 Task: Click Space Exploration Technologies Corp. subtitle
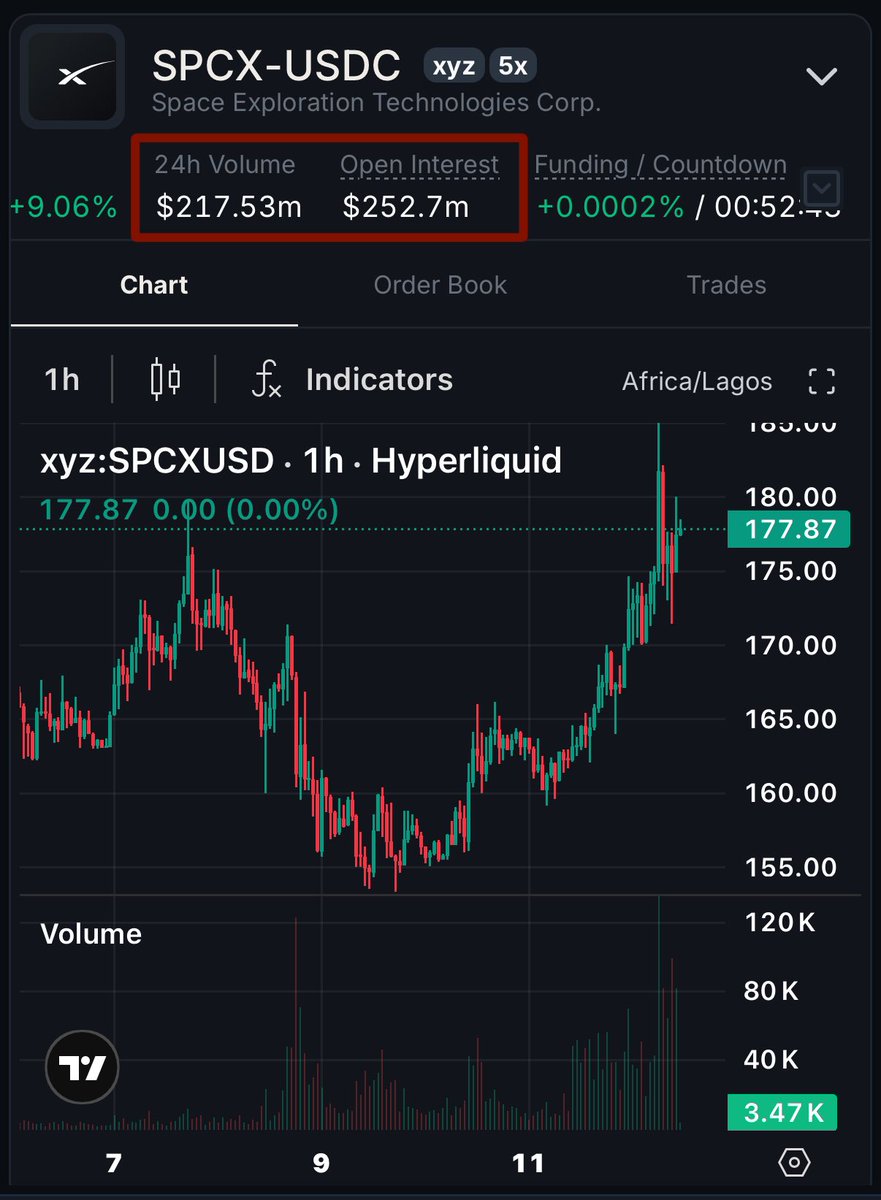[376, 103]
